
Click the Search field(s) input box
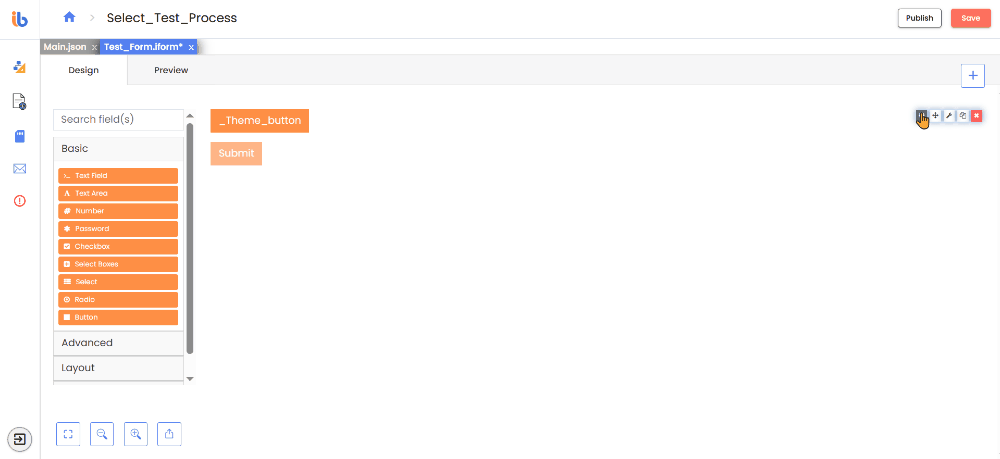(x=119, y=120)
